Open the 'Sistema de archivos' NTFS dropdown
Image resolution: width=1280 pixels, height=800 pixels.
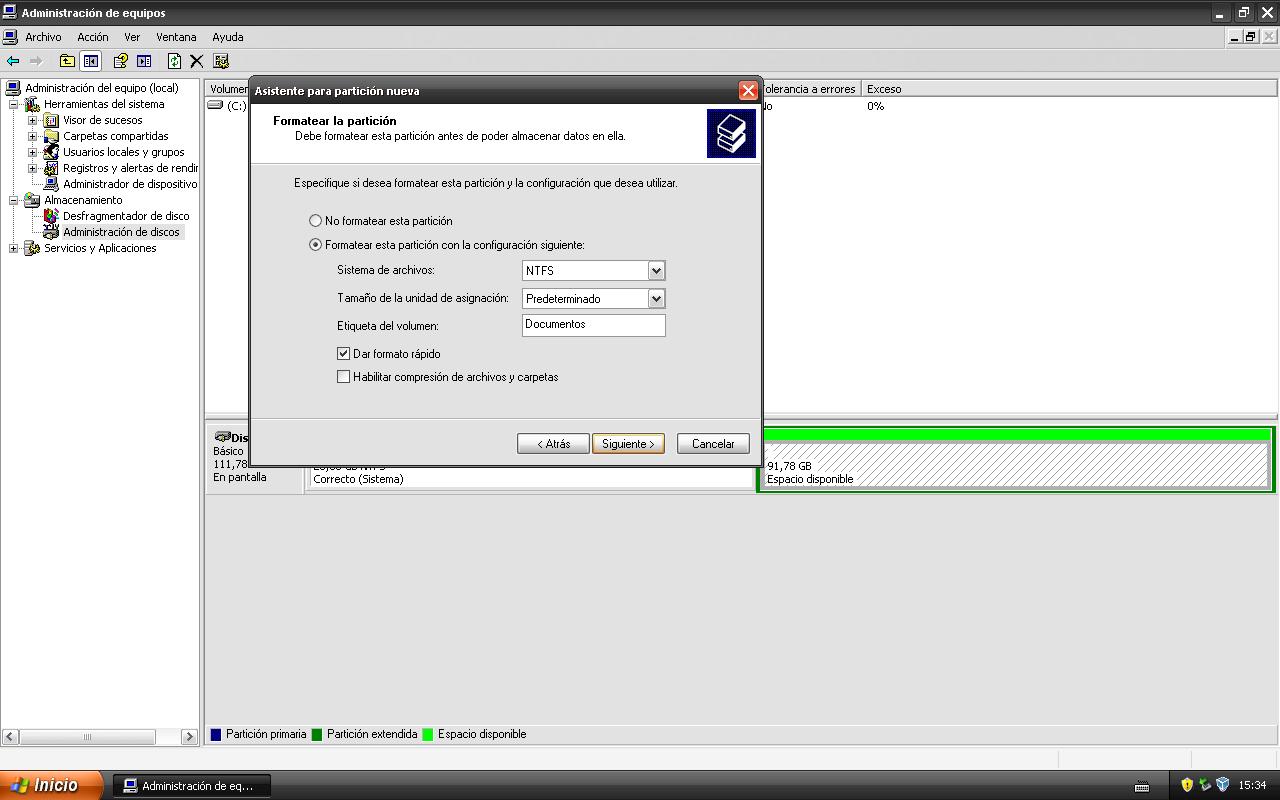pyautogui.click(x=656, y=271)
